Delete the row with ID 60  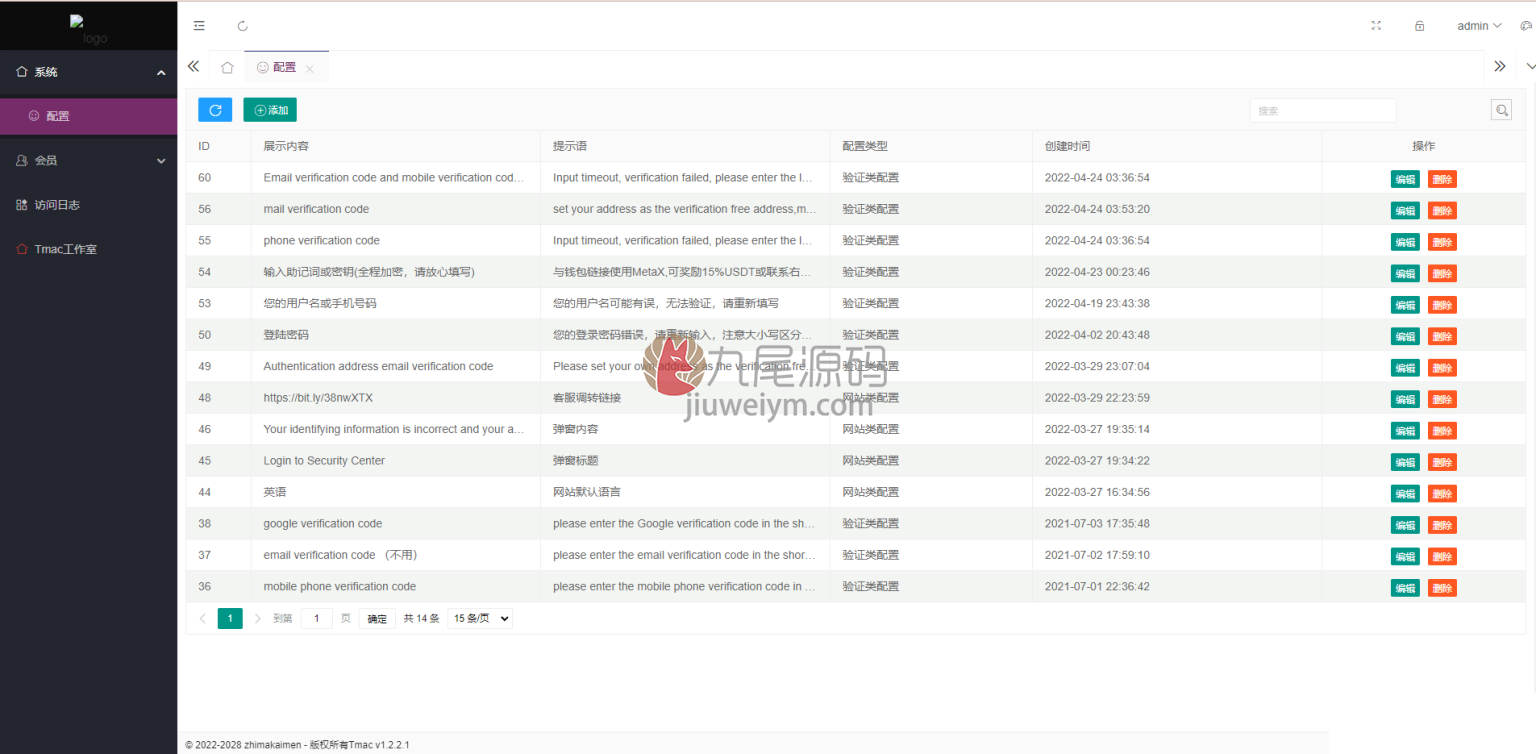click(x=1442, y=179)
